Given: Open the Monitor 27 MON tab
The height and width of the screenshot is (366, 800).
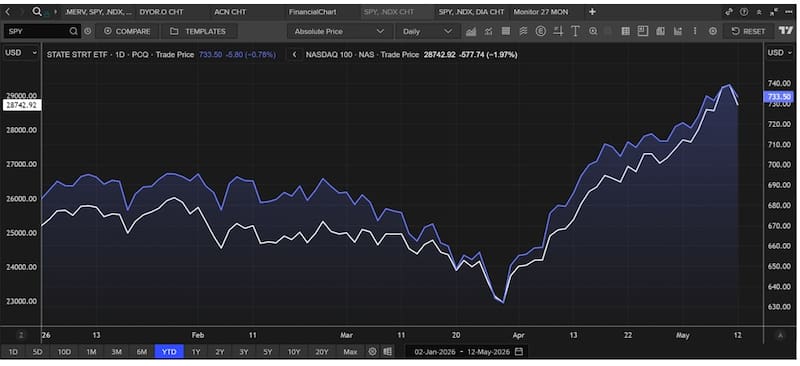Looking at the screenshot, I should coord(541,12).
